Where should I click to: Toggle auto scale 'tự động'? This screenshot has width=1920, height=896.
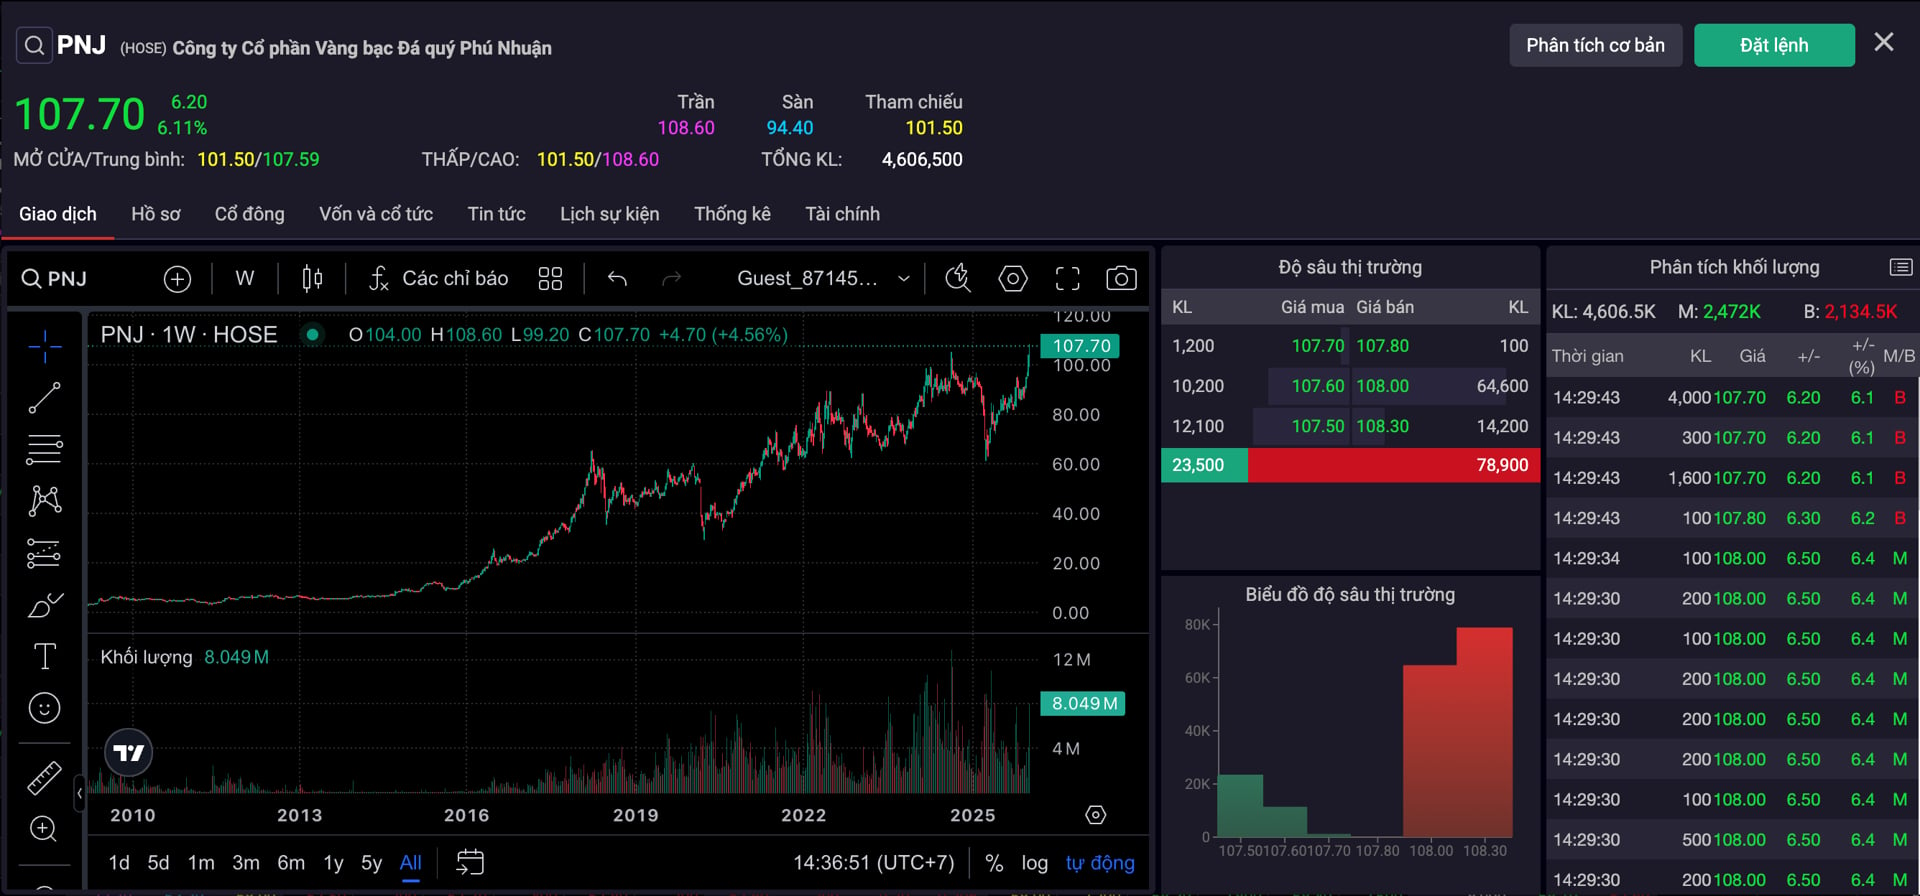pyautogui.click(x=1100, y=863)
